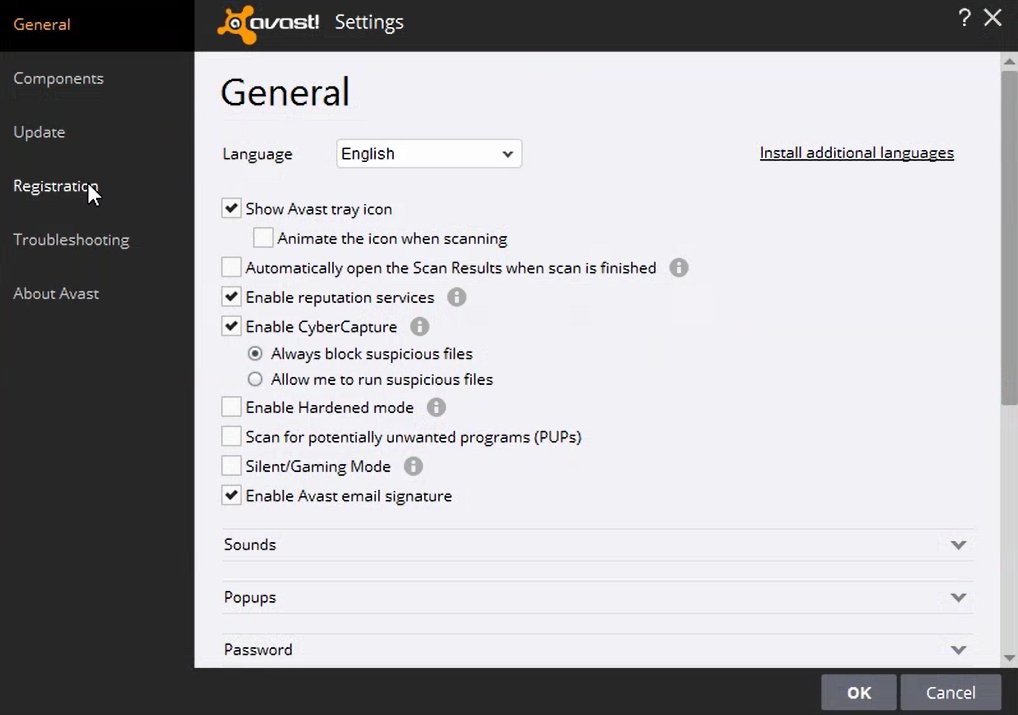Viewport: 1018px width, 715px height.
Task: Expand the Password section
Action: pos(958,650)
